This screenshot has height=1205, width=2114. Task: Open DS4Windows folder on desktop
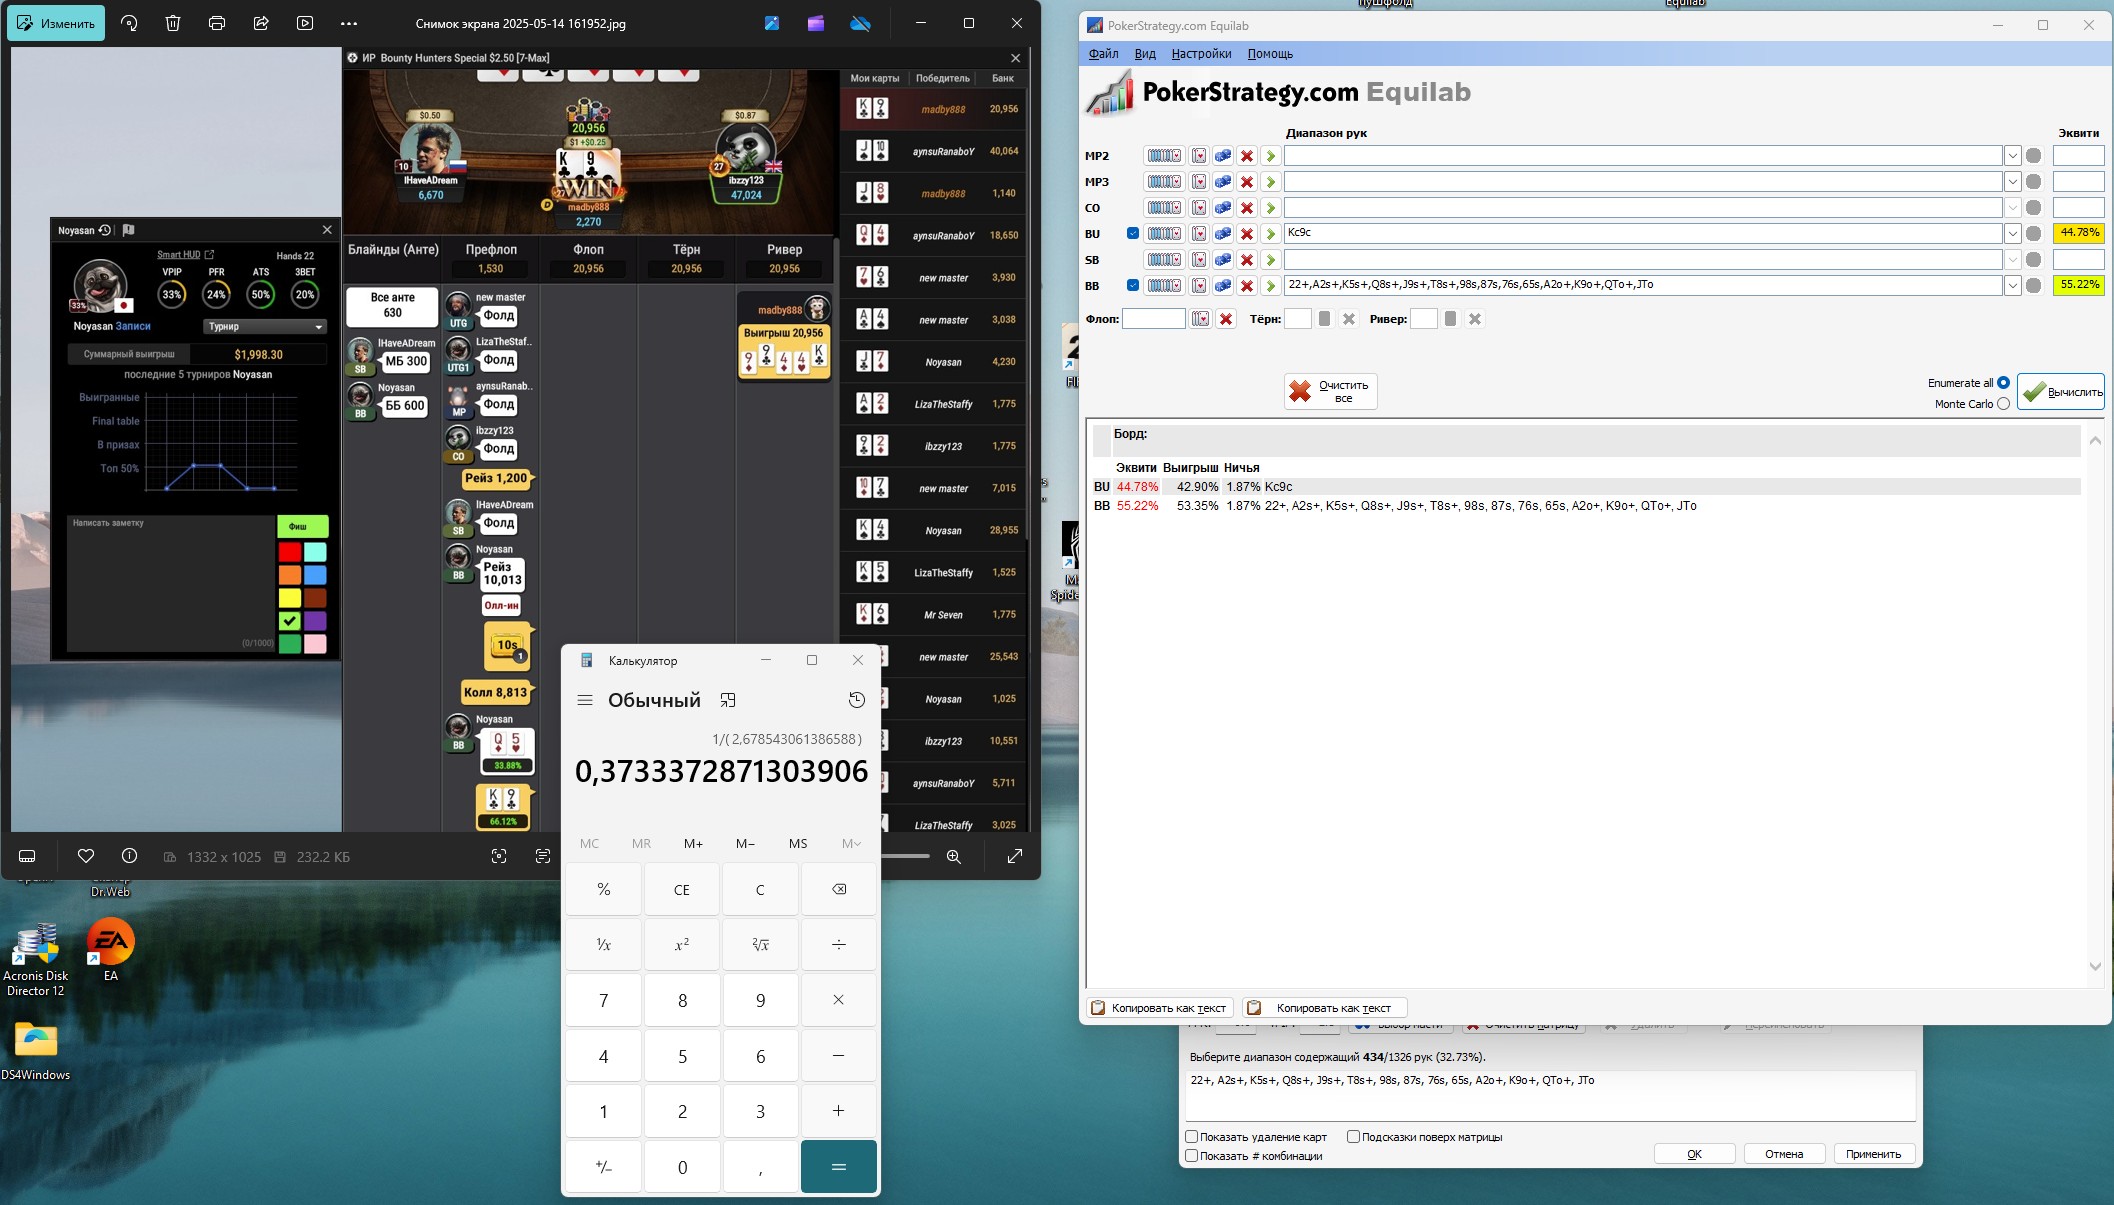tap(36, 1050)
